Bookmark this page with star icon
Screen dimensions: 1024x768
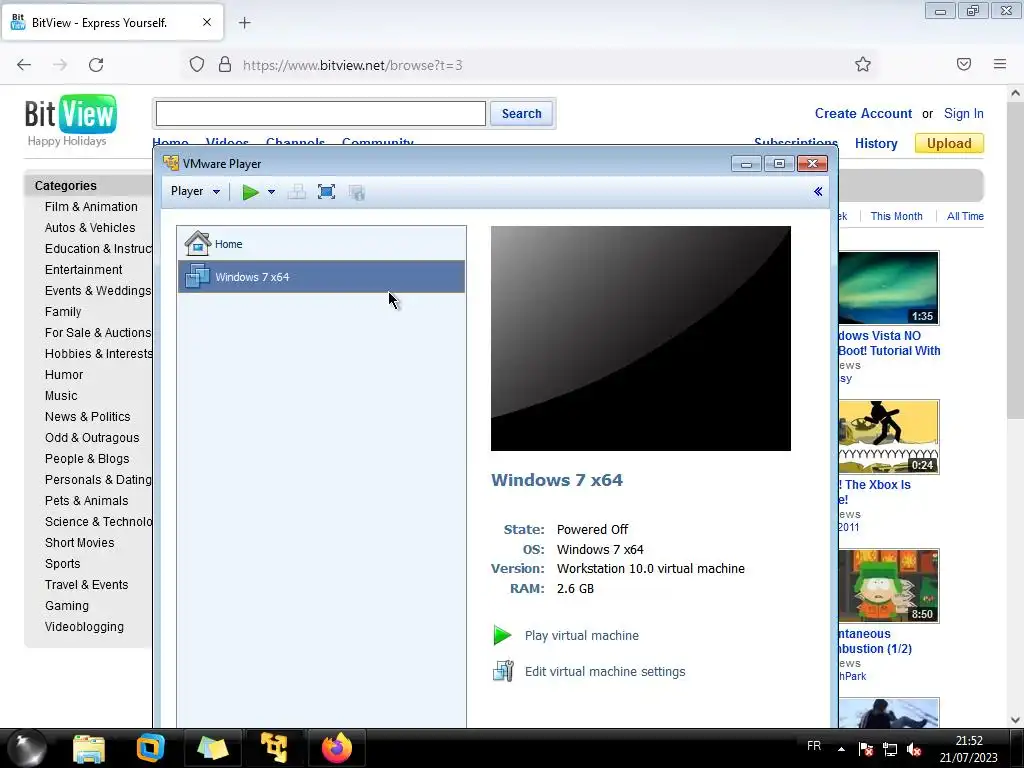(863, 64)
